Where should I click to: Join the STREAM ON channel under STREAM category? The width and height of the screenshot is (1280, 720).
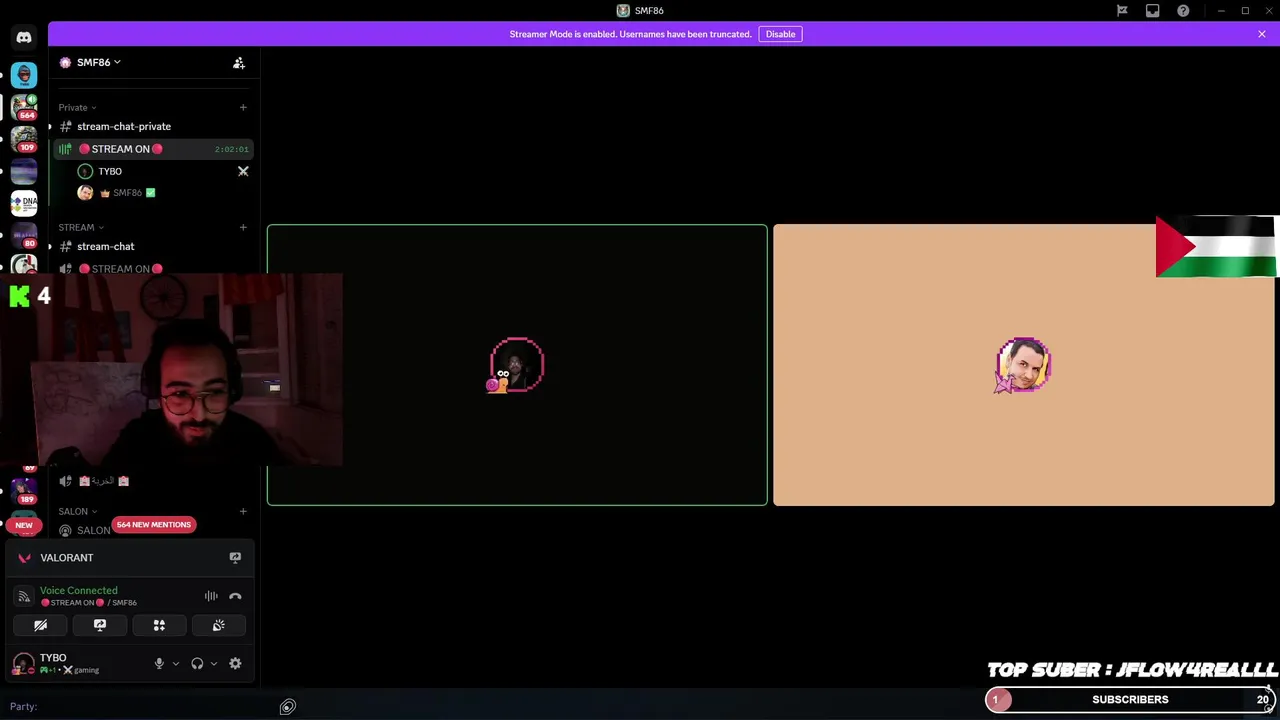pos(153,268)
